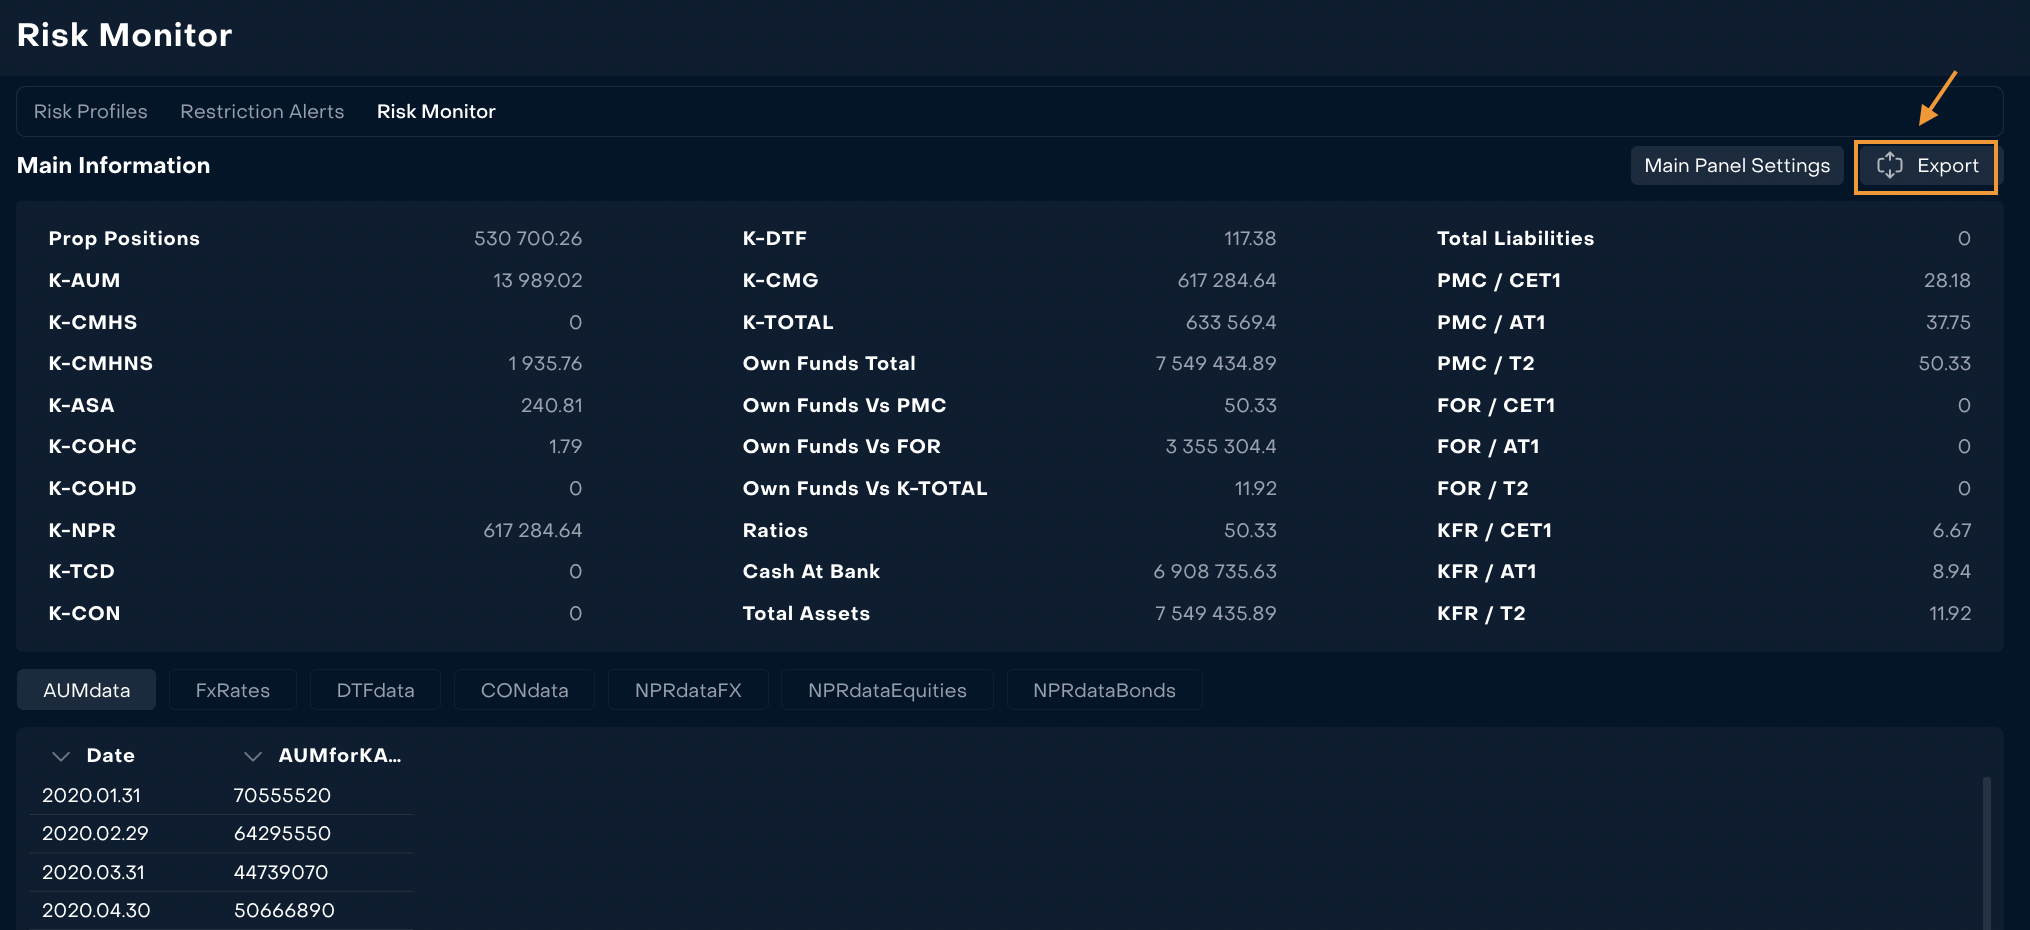
Task: Open Main Panel Settings
Action: tap(1736, 166)
